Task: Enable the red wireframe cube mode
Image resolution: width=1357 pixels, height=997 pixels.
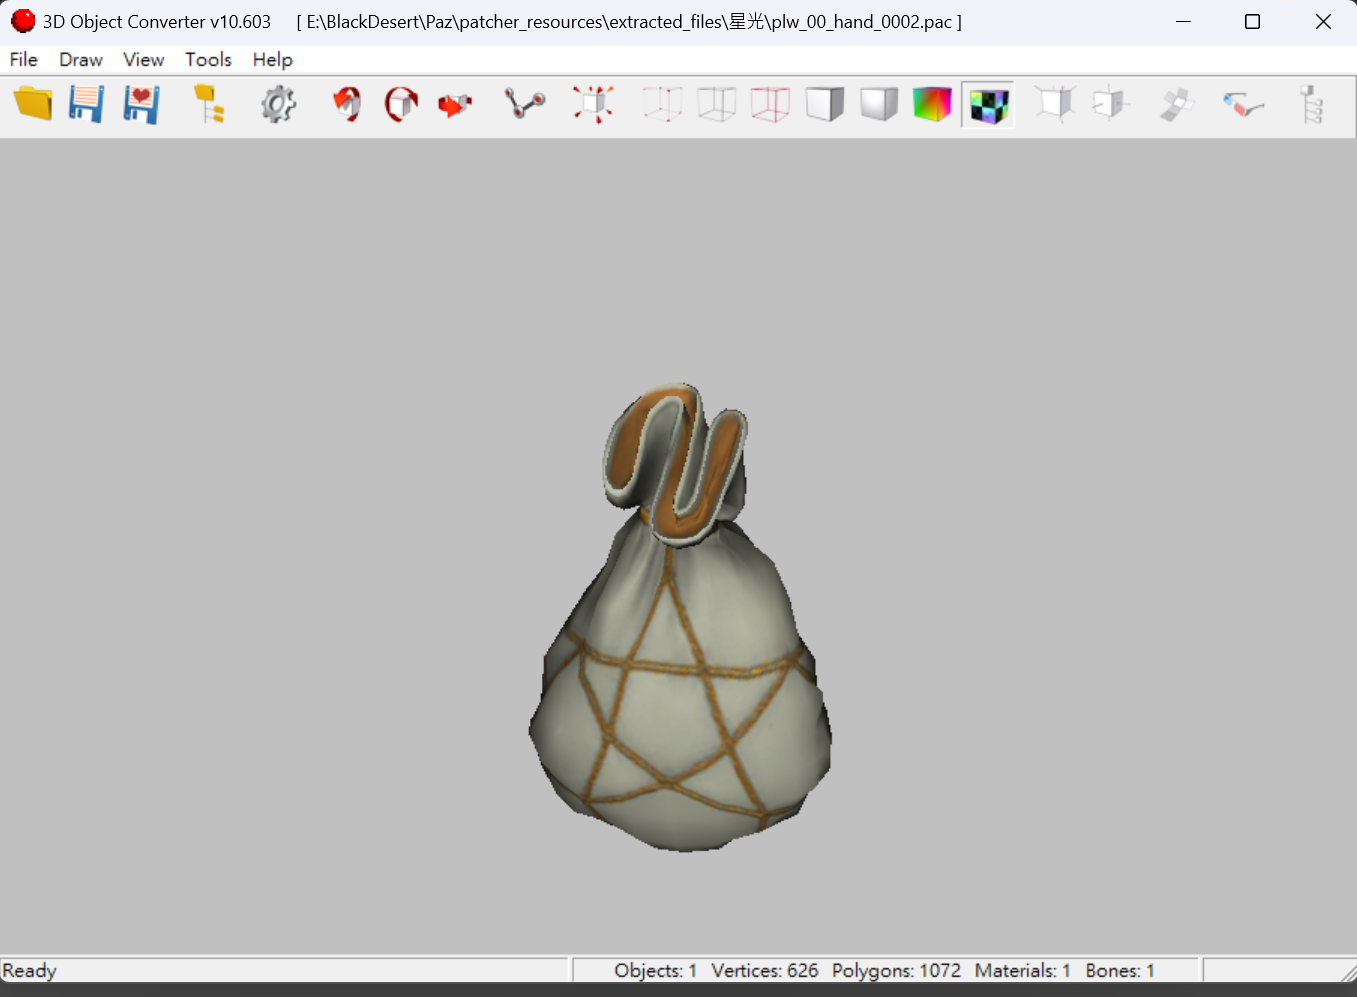Action: (770, 103)
